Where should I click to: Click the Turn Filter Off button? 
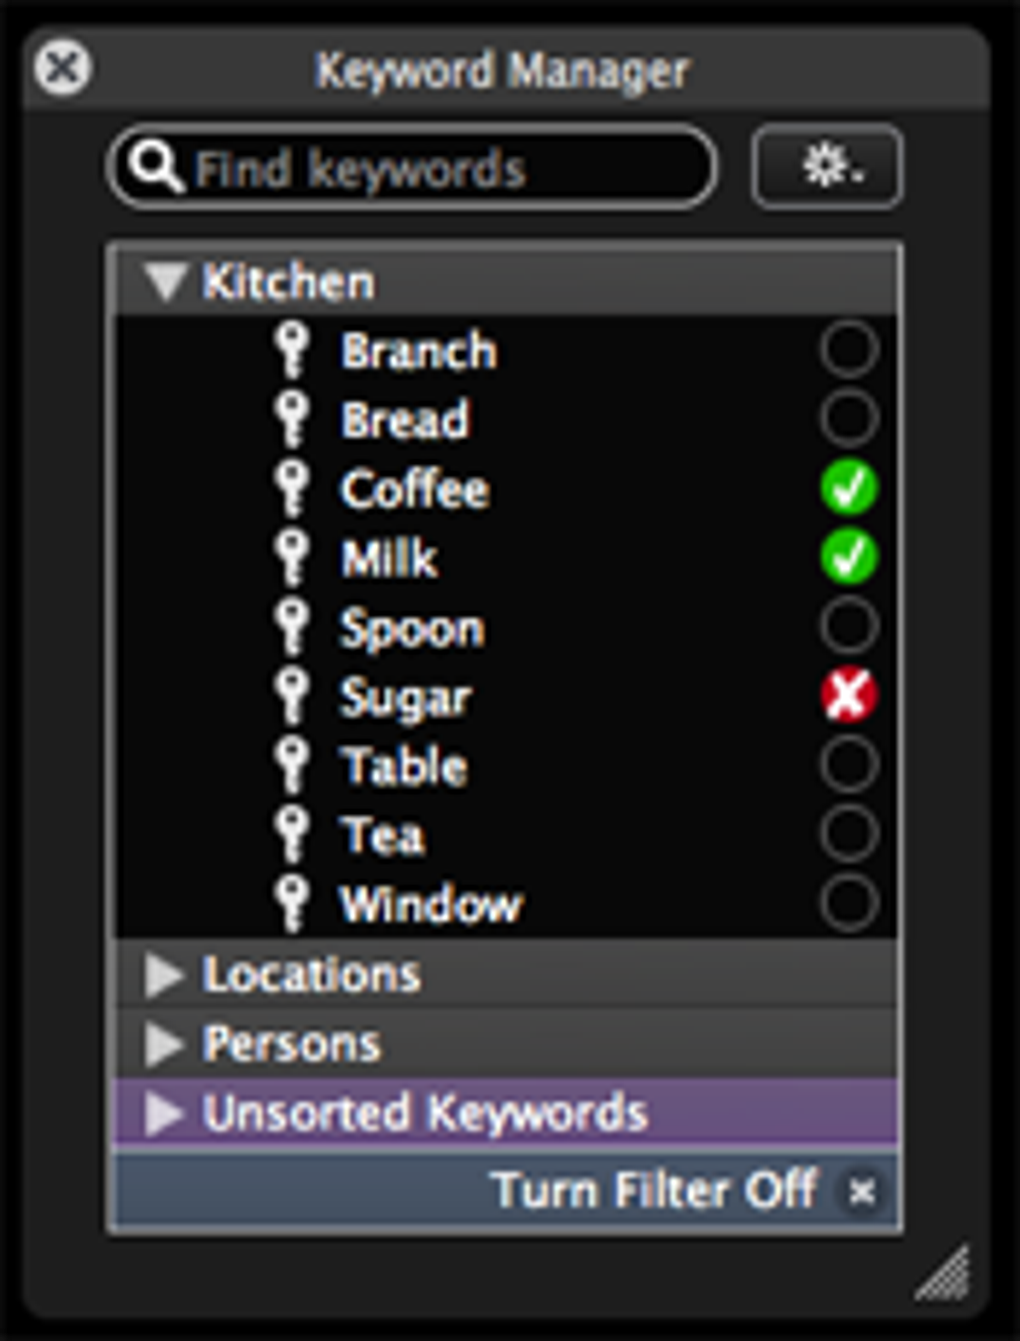(656, 1191)
